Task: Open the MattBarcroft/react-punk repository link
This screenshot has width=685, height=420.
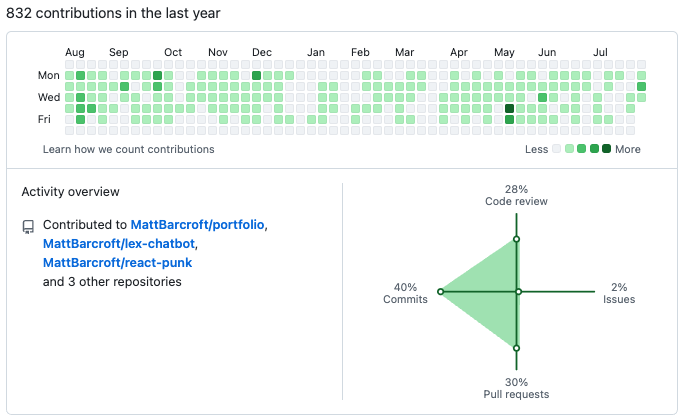Action: click(118, 263)
